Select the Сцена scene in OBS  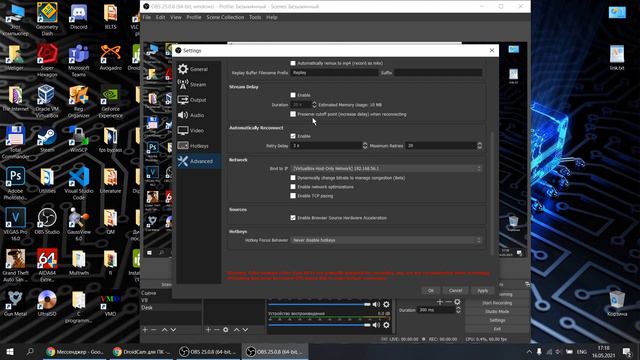pyautogui.click(x=171, y=293)
